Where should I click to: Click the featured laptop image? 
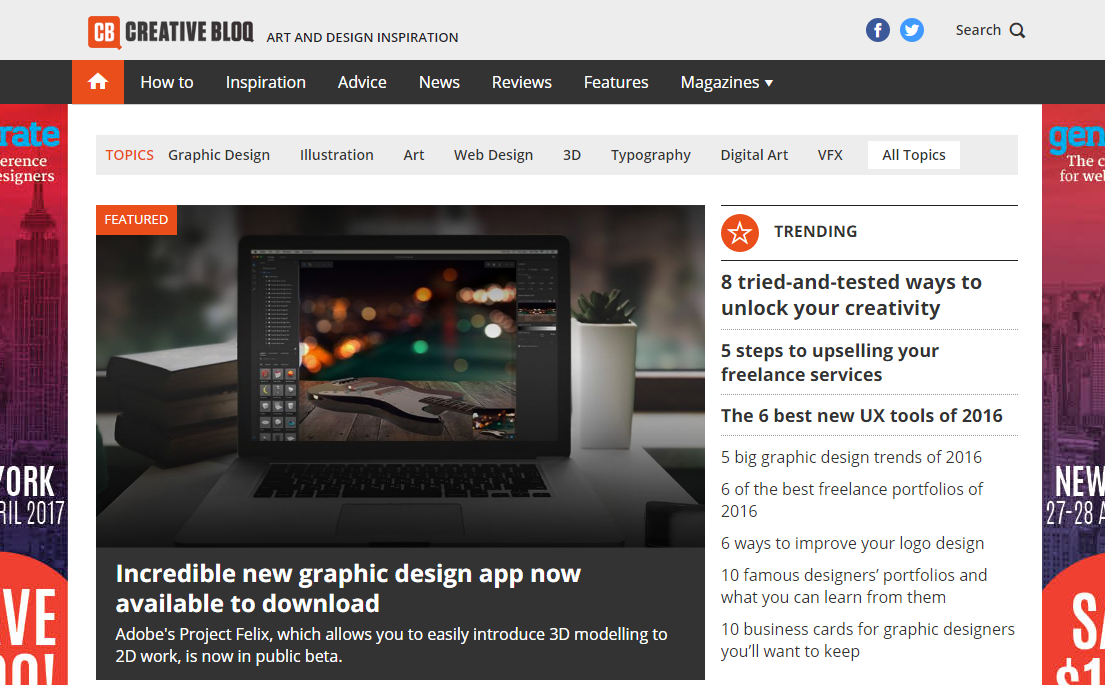click(x=400, y=375)
